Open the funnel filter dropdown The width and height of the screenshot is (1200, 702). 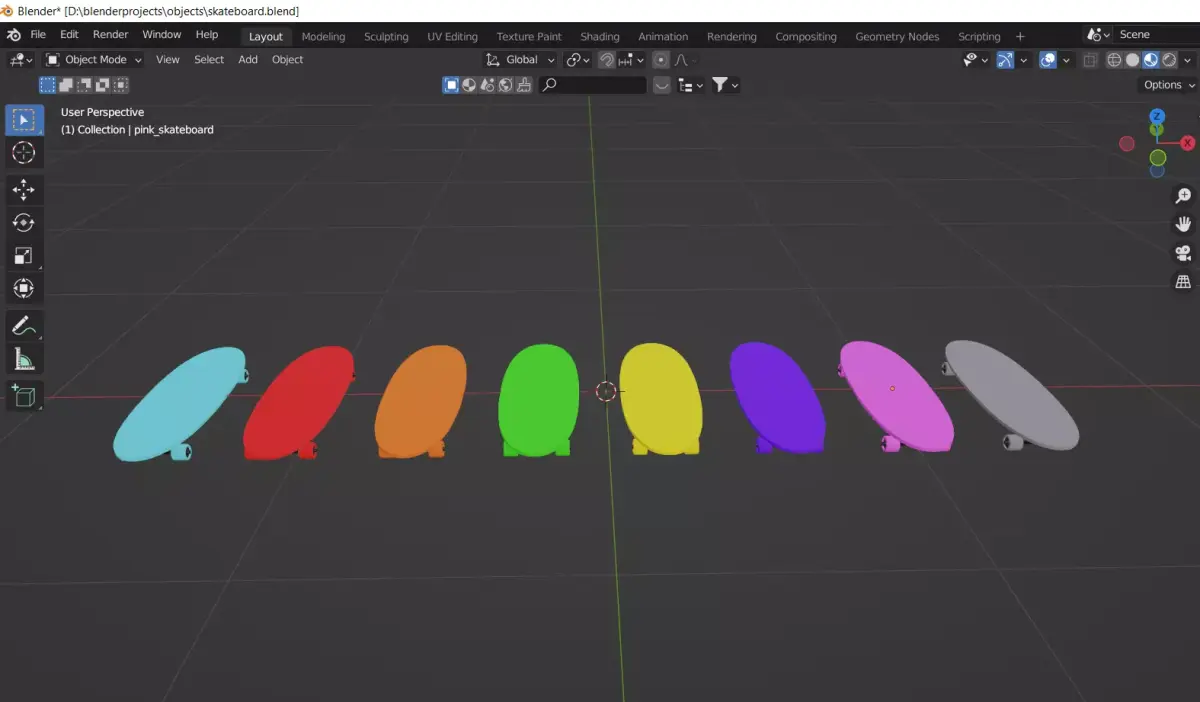[725, 86]
